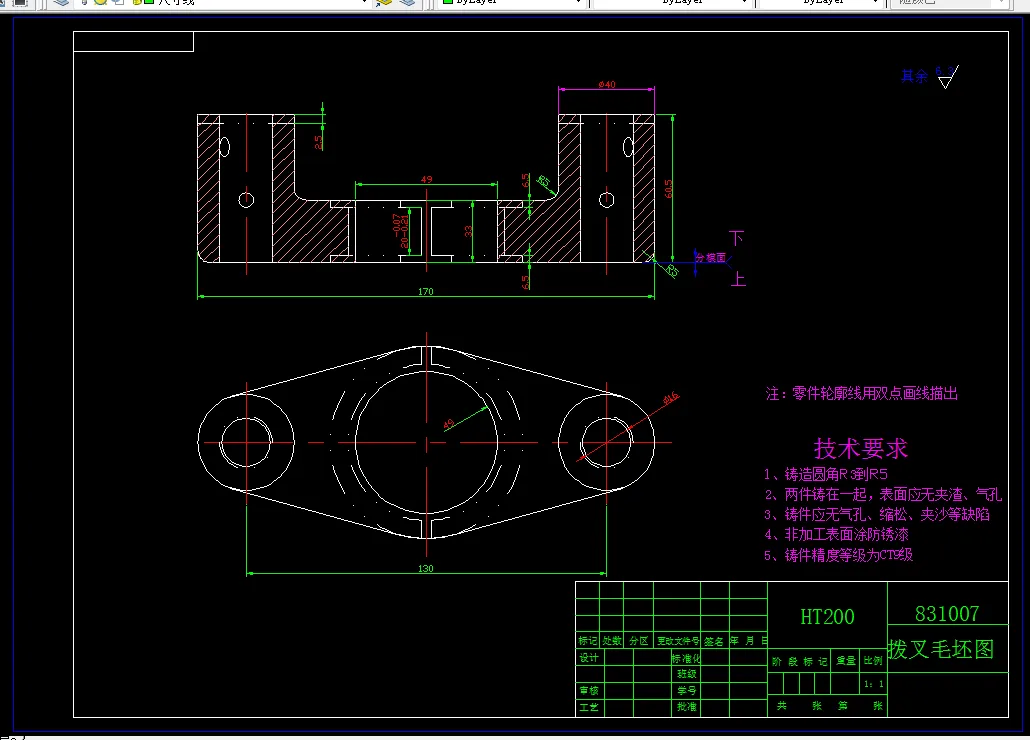Select the 分区 title block cell
Image resolution: width=1030 pixels, height=740 pixels.
(638, 641)
